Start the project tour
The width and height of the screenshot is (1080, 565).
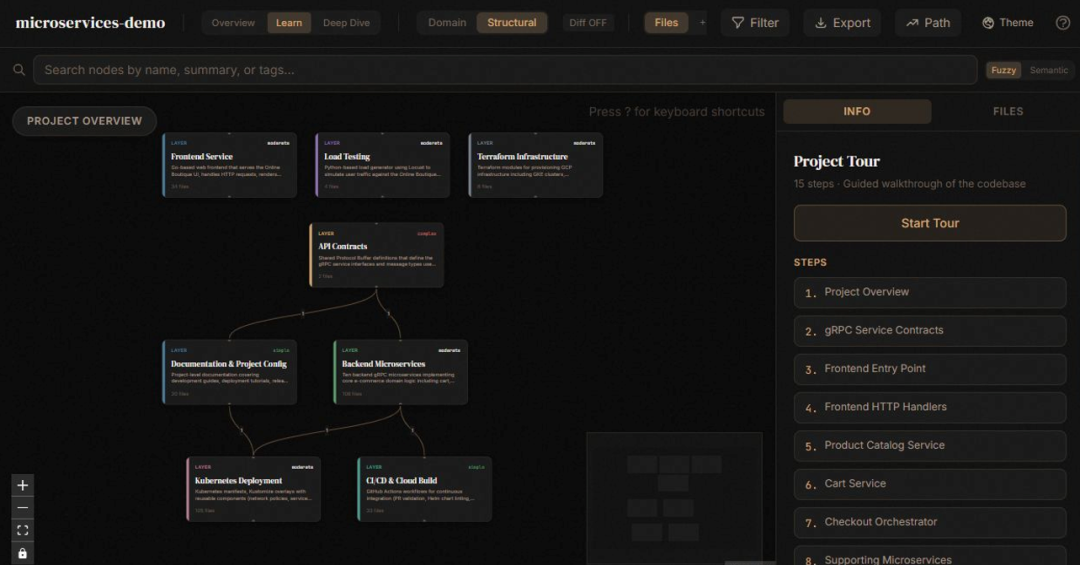(x=930, y=223)
